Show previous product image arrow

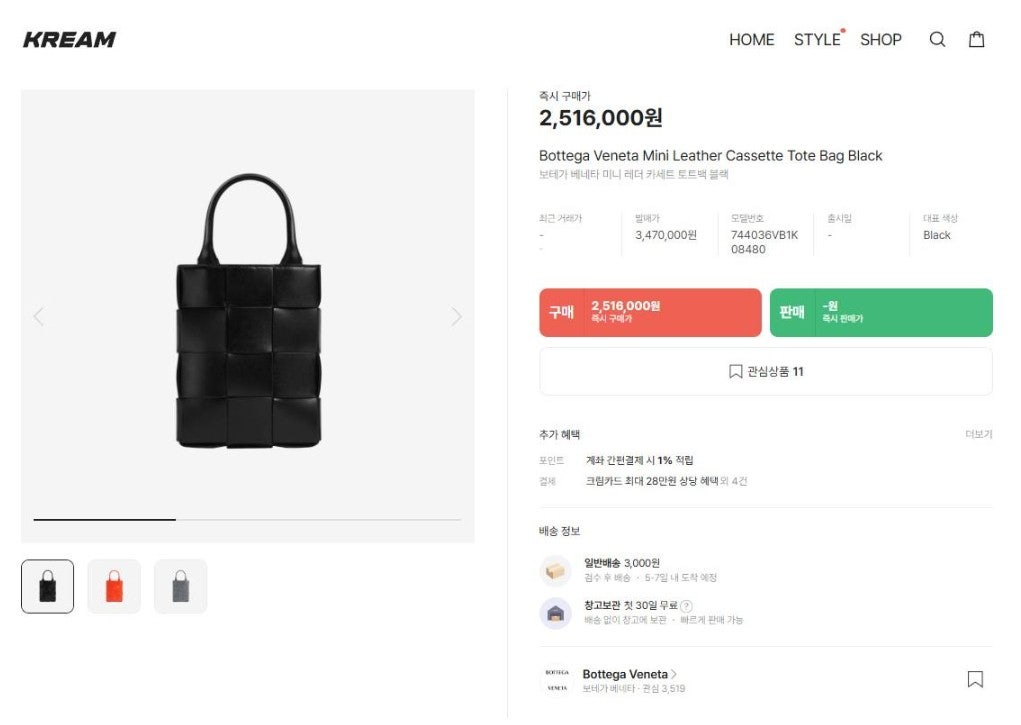point(39,317)
